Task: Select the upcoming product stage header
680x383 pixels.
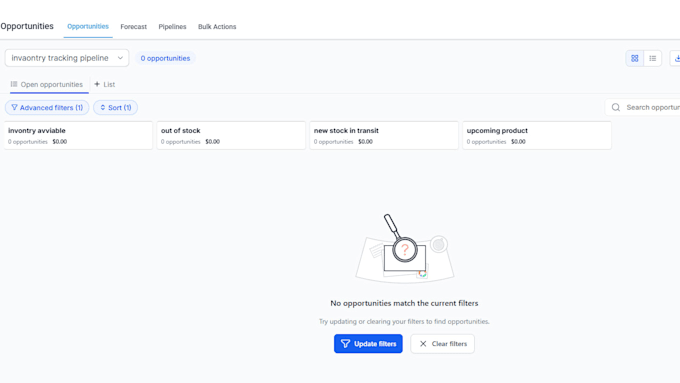Action: click(x=537, y=135)
